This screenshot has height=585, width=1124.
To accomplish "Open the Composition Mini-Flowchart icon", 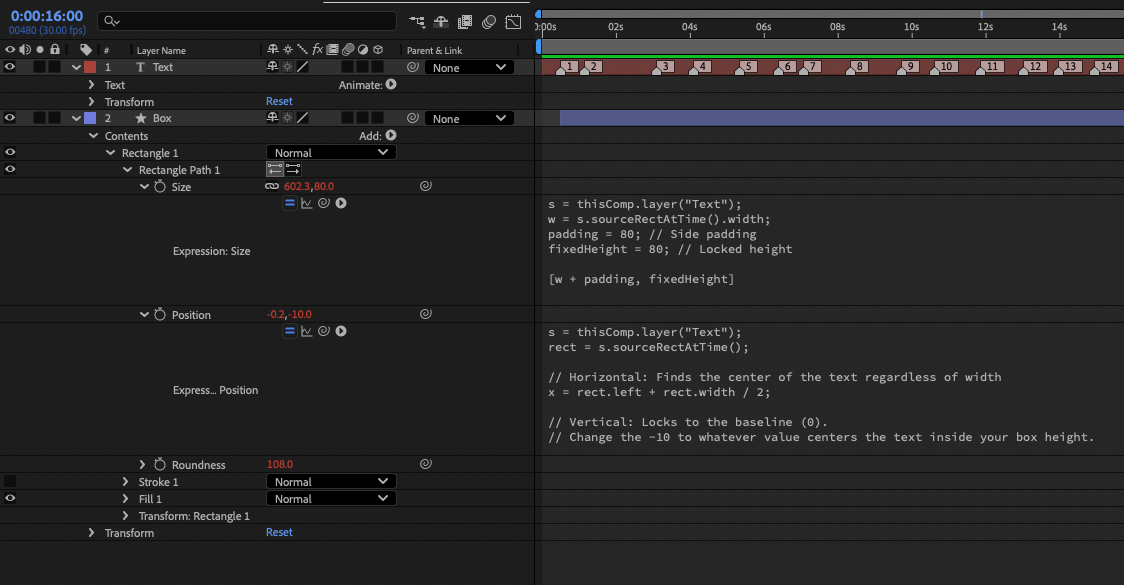I will 417,21.
